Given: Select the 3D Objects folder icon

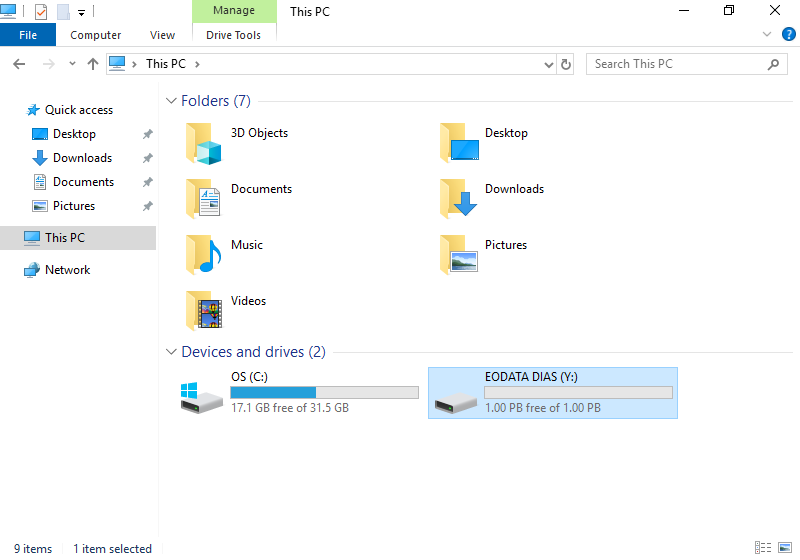Looking at the screenshot, I should 204,144.
